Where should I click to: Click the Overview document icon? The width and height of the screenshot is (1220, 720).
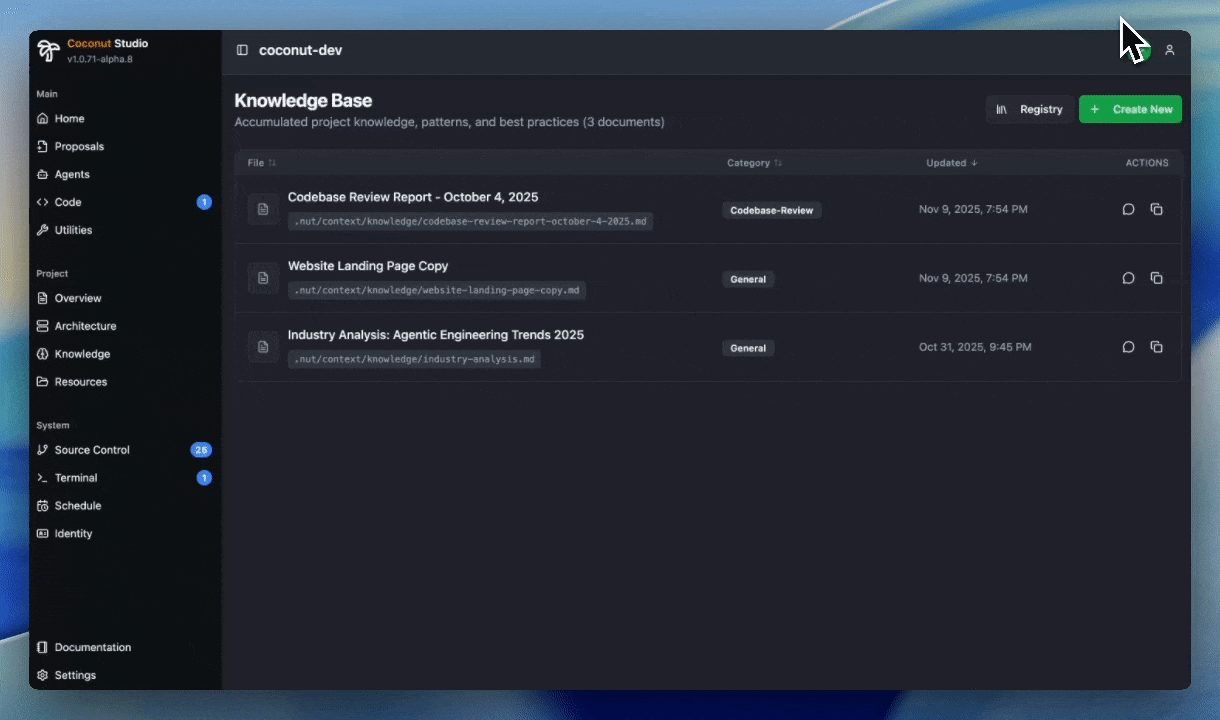tap(42, 298)
